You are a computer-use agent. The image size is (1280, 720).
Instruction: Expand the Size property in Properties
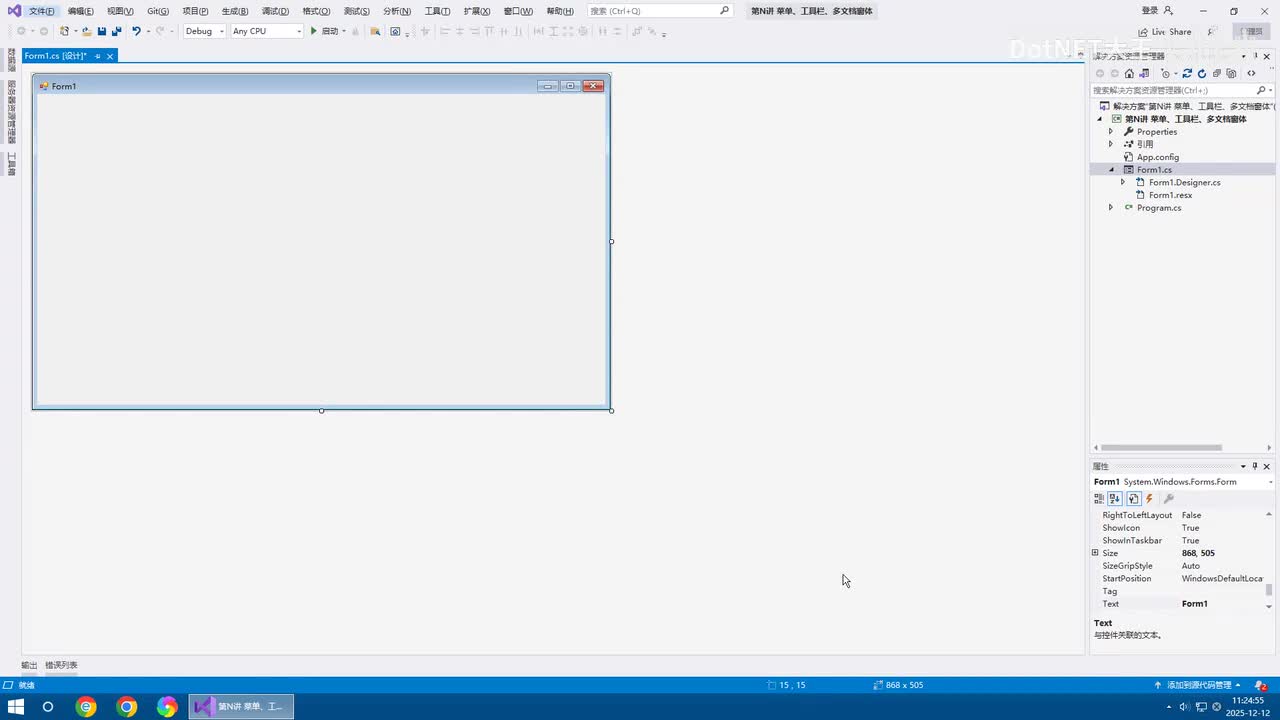point(1095,553)
